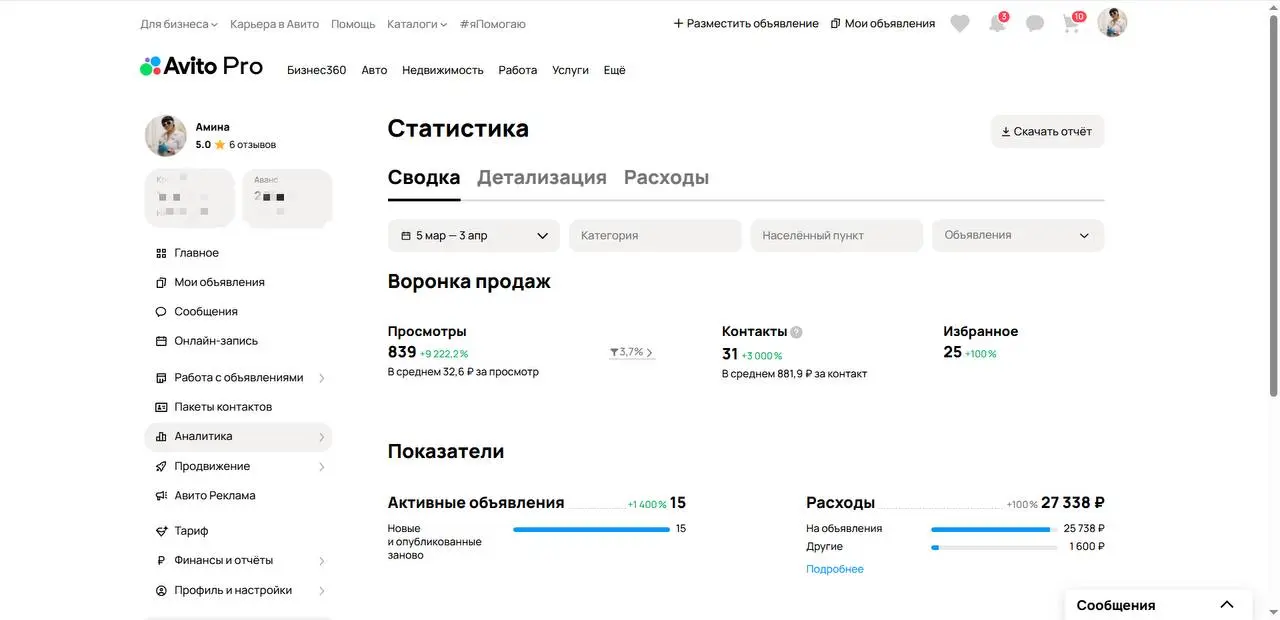Open the date range 5 мар — 3 апр dropdown
Screen dimensions: 1280x620
pyautogui.click(x=474, y=236)
